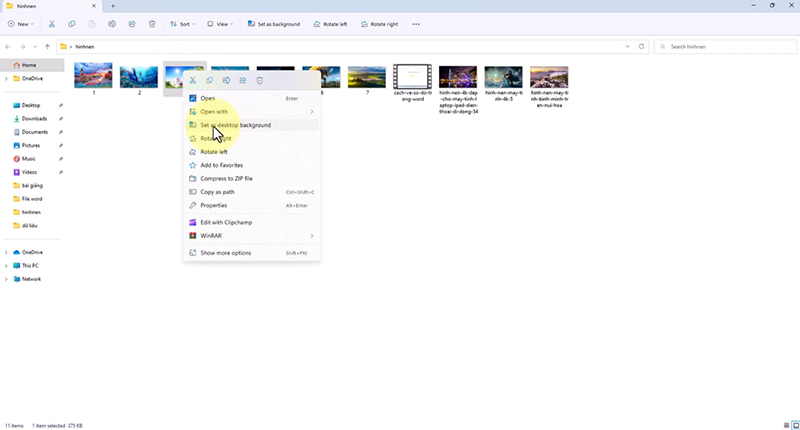The image size is (800, 430).
Task: Expand the WinRAR submenu arrow
Action: point(311,236)
